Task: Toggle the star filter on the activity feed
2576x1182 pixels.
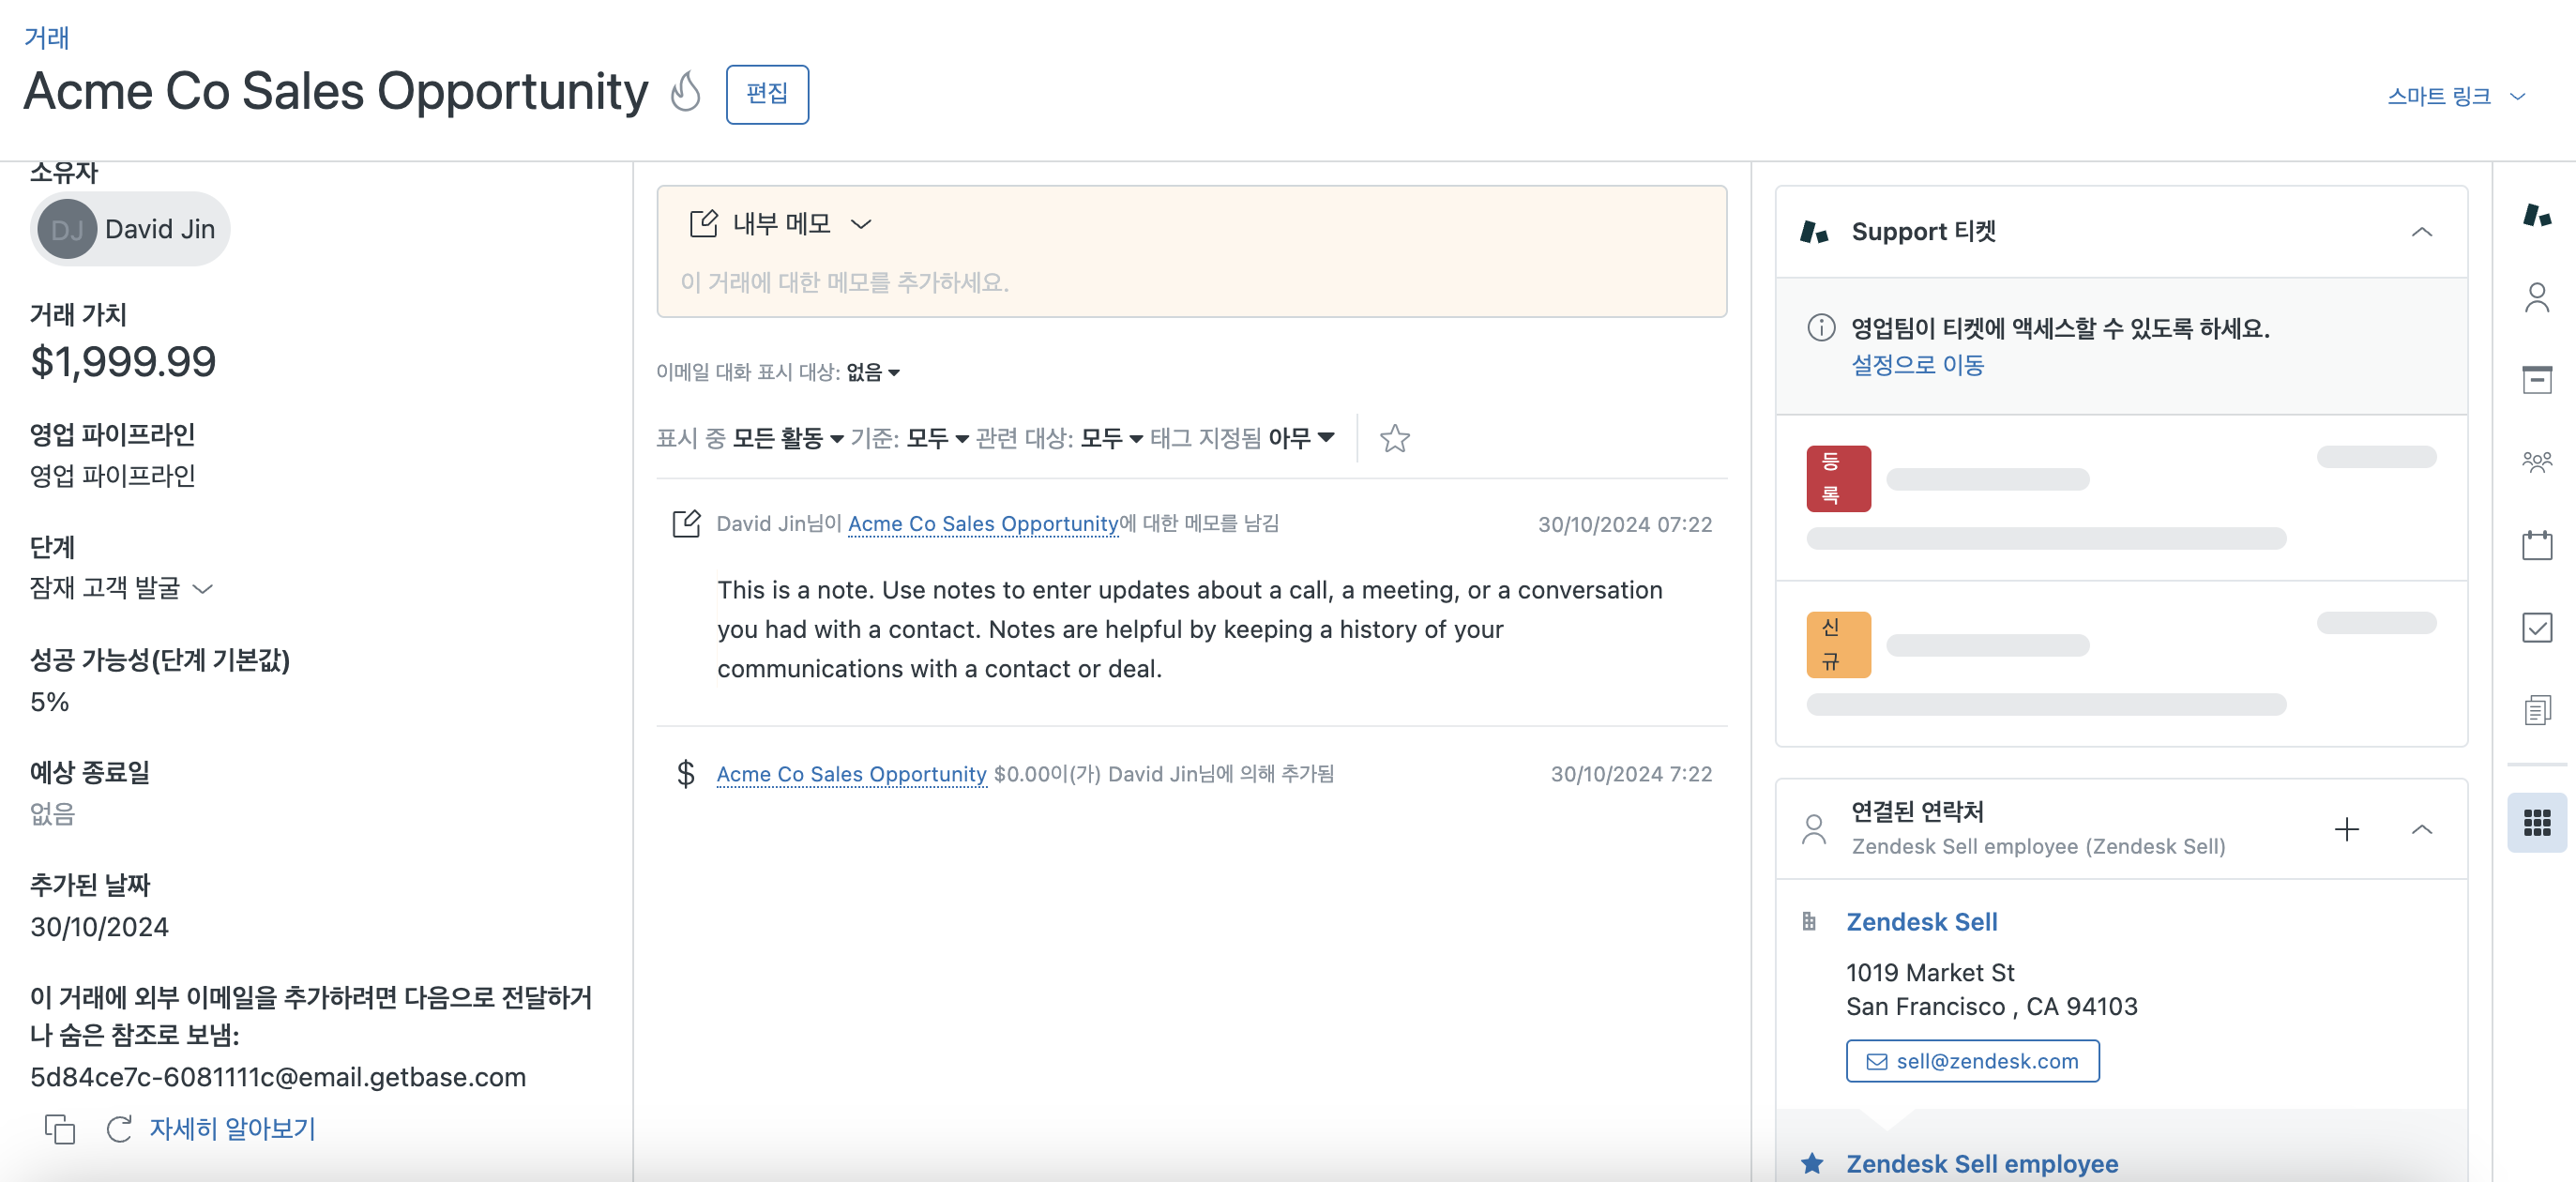Action: [1394, 438]
